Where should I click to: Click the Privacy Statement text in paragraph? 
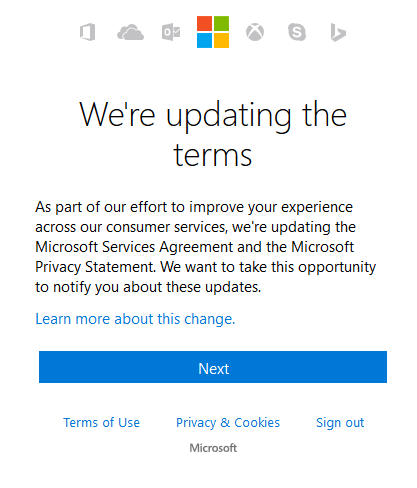click(x=95, y=267)
